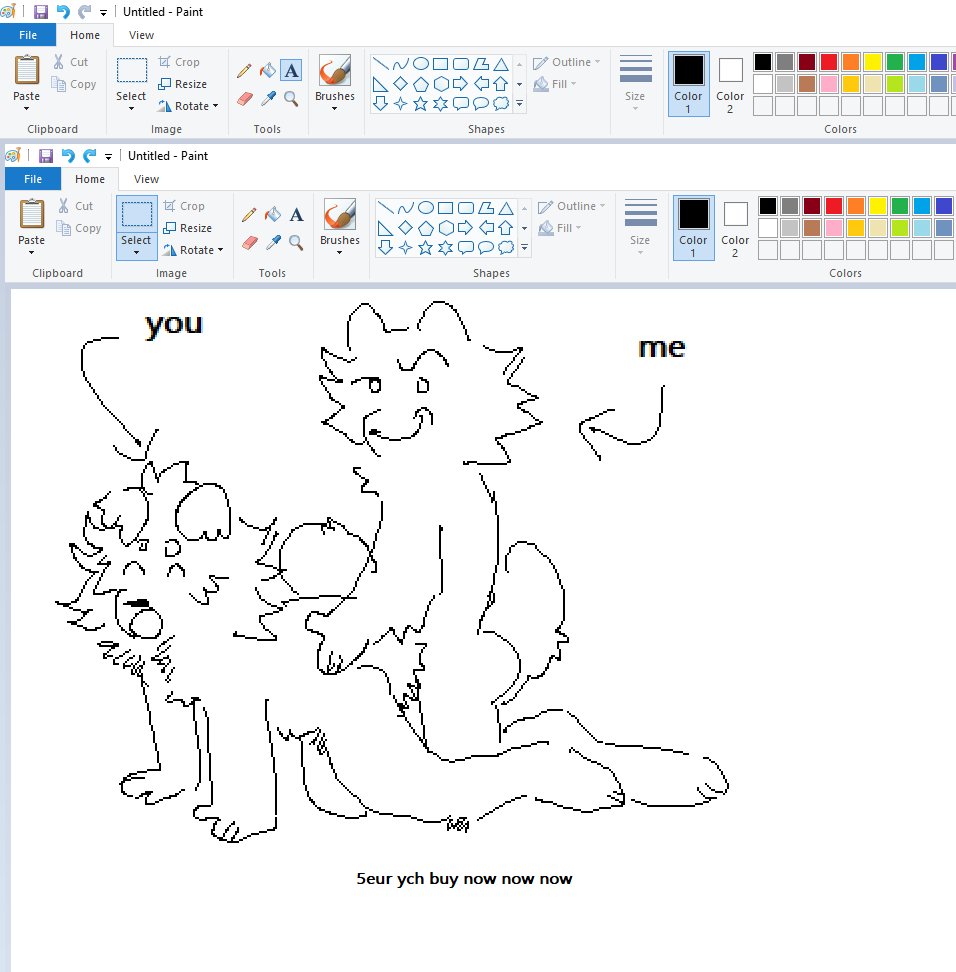Image resolution: width=956 pixels, height=972 pixels.
Task: Select Home tab in the upper Paint window
Action: click(x=85, y=35)
